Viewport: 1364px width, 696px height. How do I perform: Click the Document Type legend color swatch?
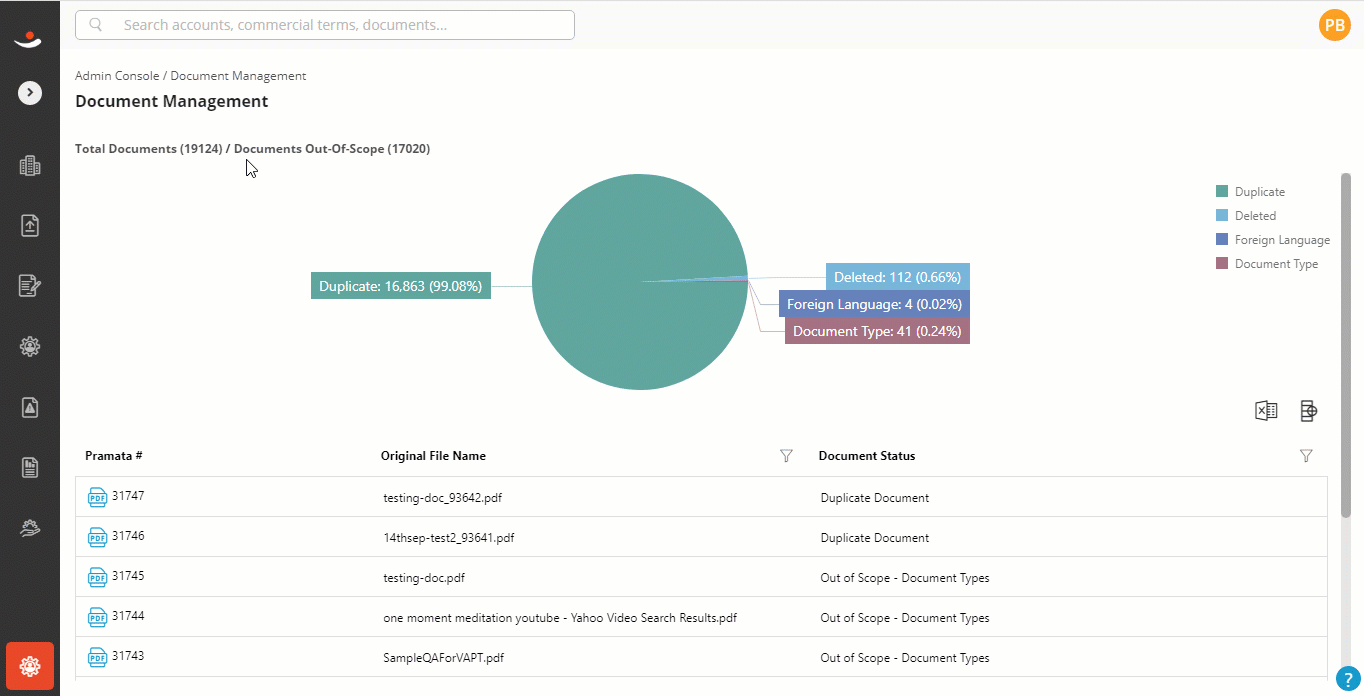[x=1221, y=264]
